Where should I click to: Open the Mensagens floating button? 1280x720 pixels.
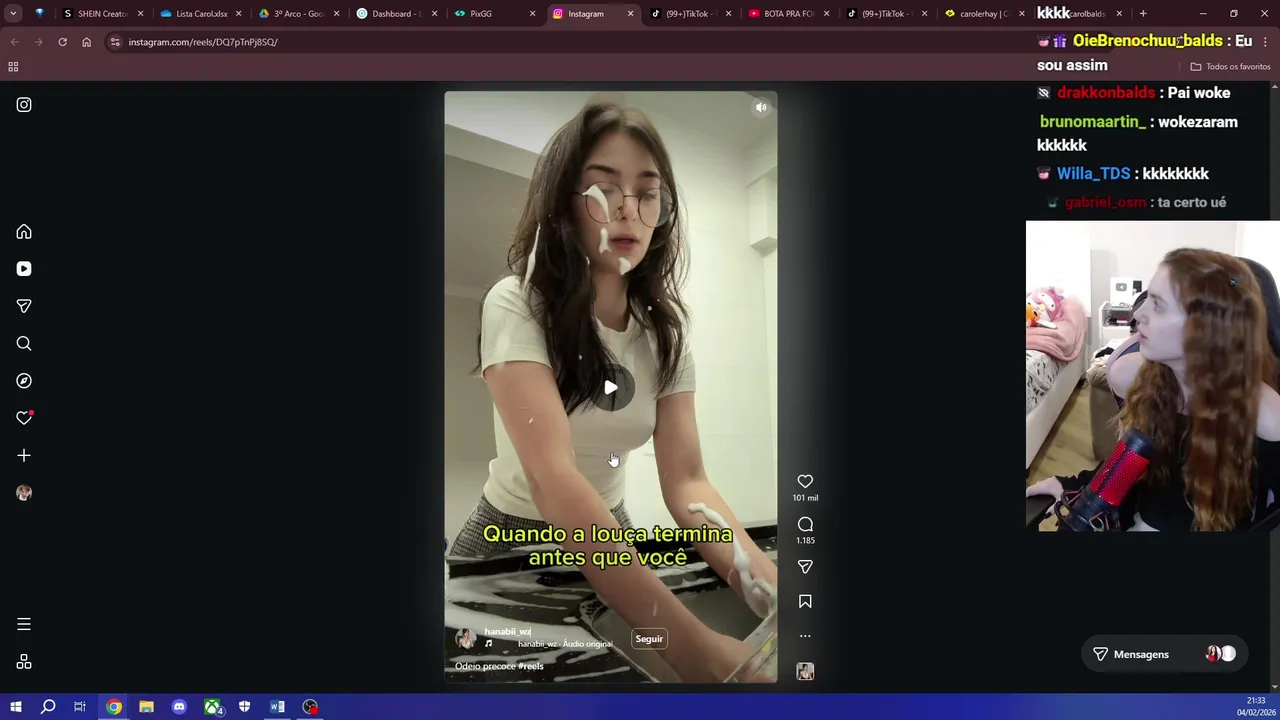pos(1163,654)
